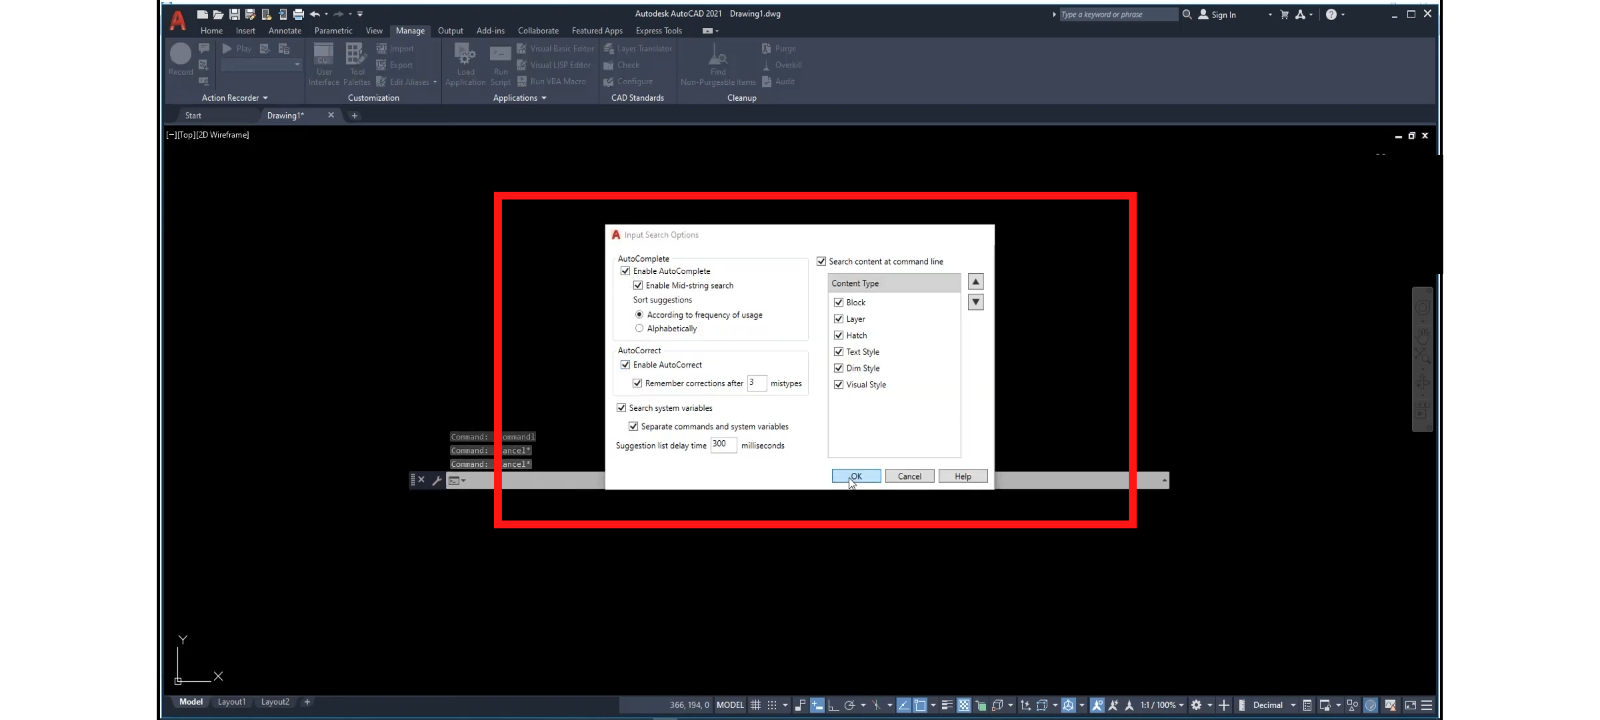Toggle Search content at command line checkbox
Image resolution: width=1600 pixels, height=720 pixels.
[x=821, y=261]
